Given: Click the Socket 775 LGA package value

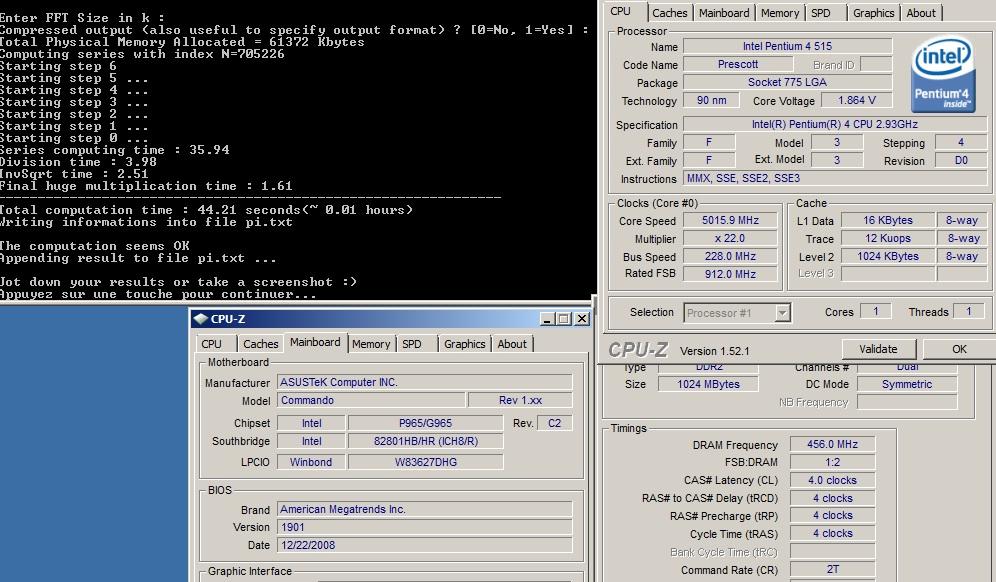Looking at the screenshot, I should [x=788, y=82].
